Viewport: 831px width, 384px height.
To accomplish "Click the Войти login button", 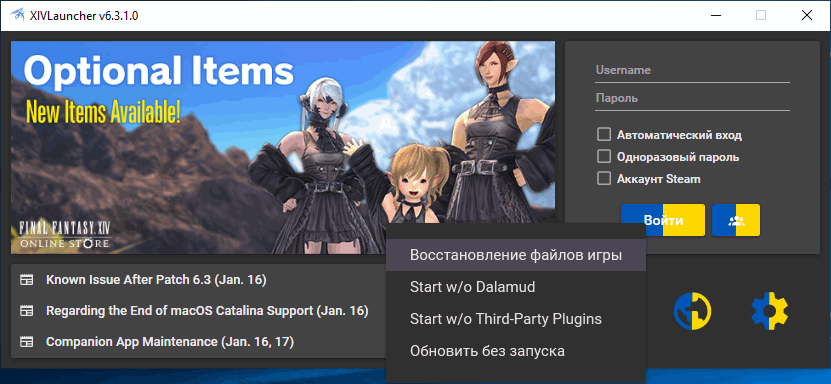I will coord(663,220).
